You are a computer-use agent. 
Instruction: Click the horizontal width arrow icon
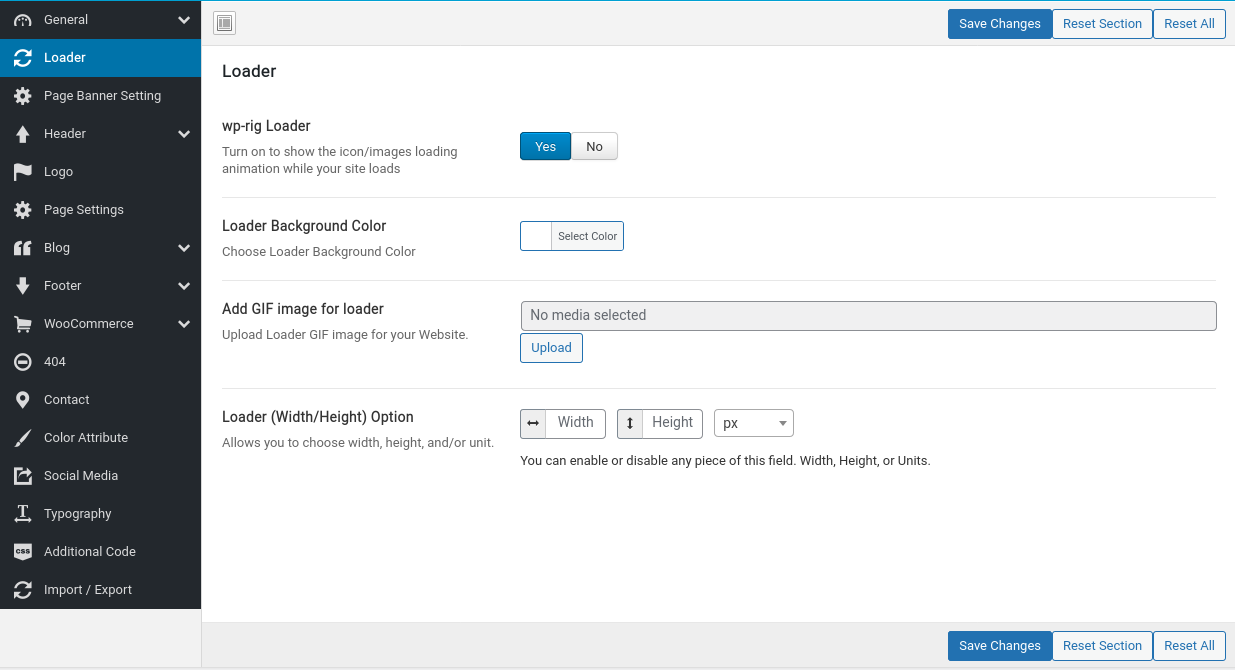click(533, 423)
